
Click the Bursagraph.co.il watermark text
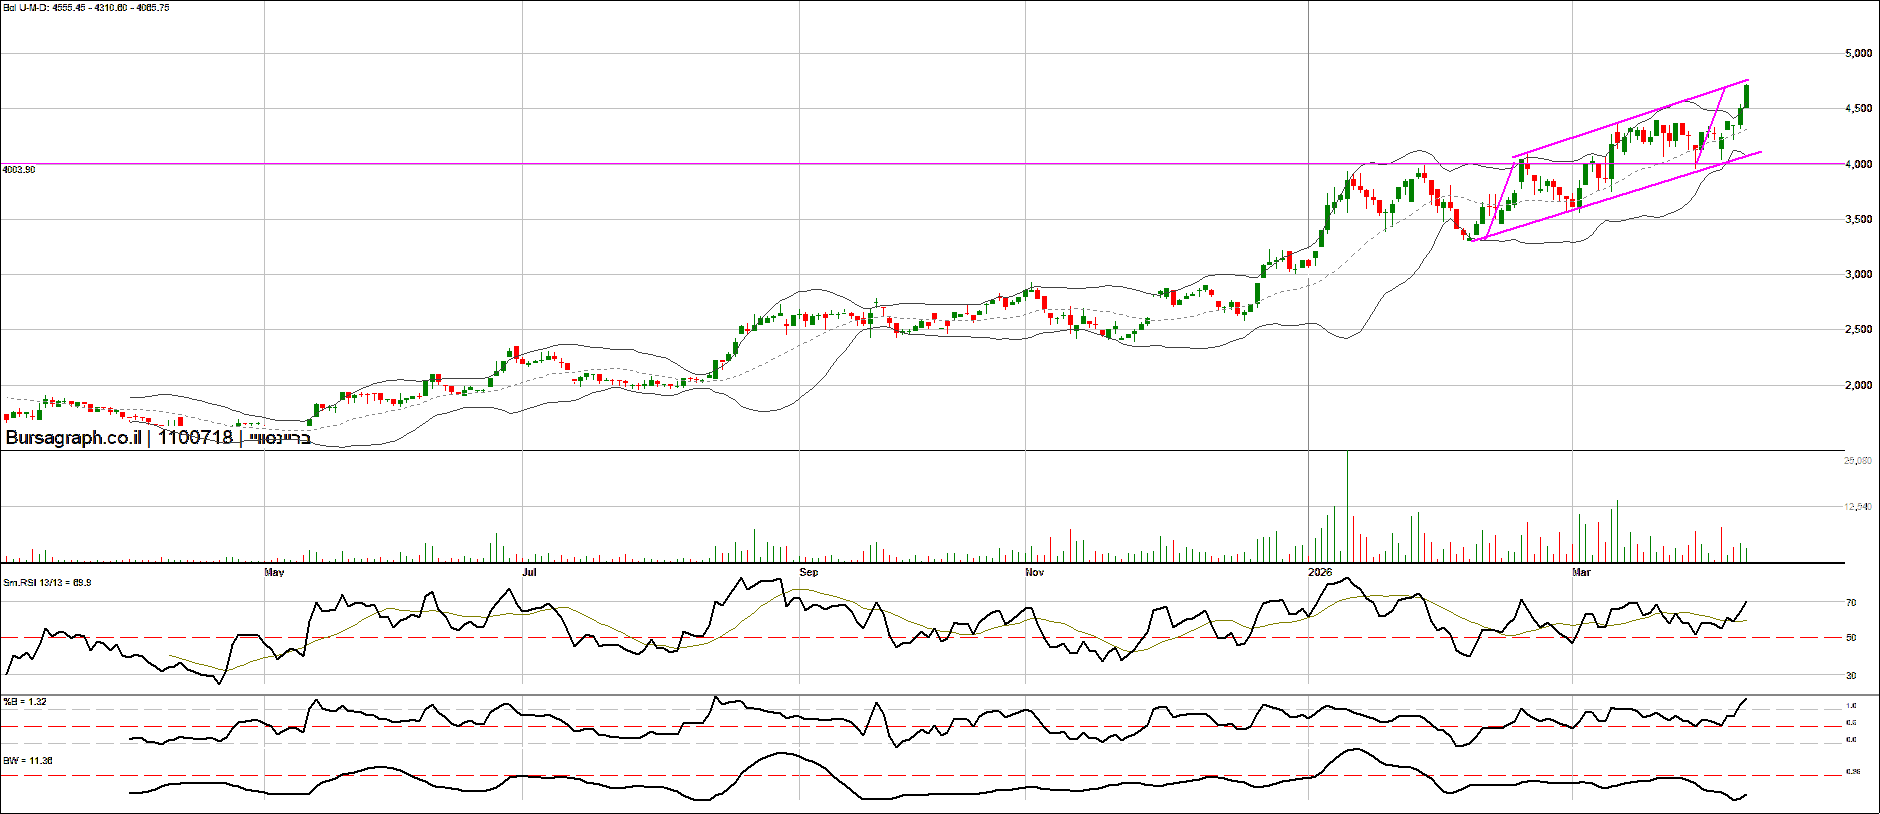73,438
